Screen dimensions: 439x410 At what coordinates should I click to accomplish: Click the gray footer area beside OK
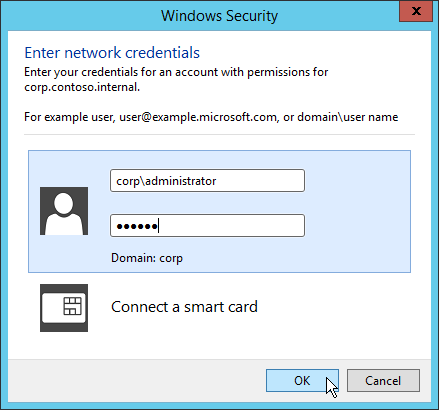click(x=137, y=380)
